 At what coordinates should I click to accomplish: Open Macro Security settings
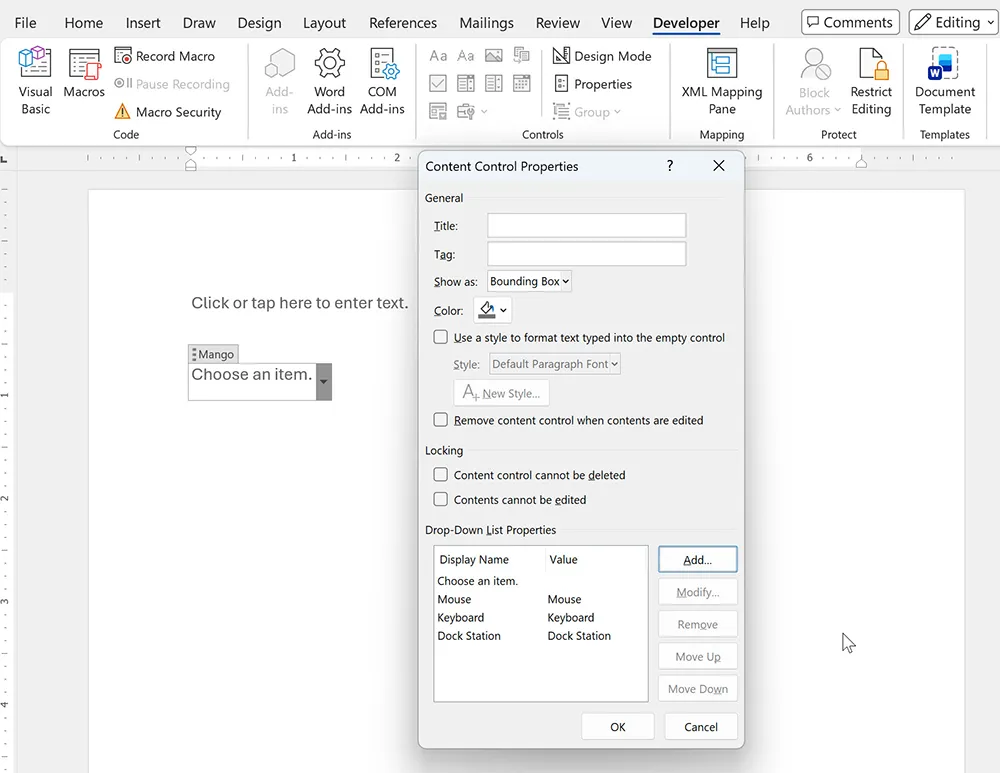pos(172,112)
